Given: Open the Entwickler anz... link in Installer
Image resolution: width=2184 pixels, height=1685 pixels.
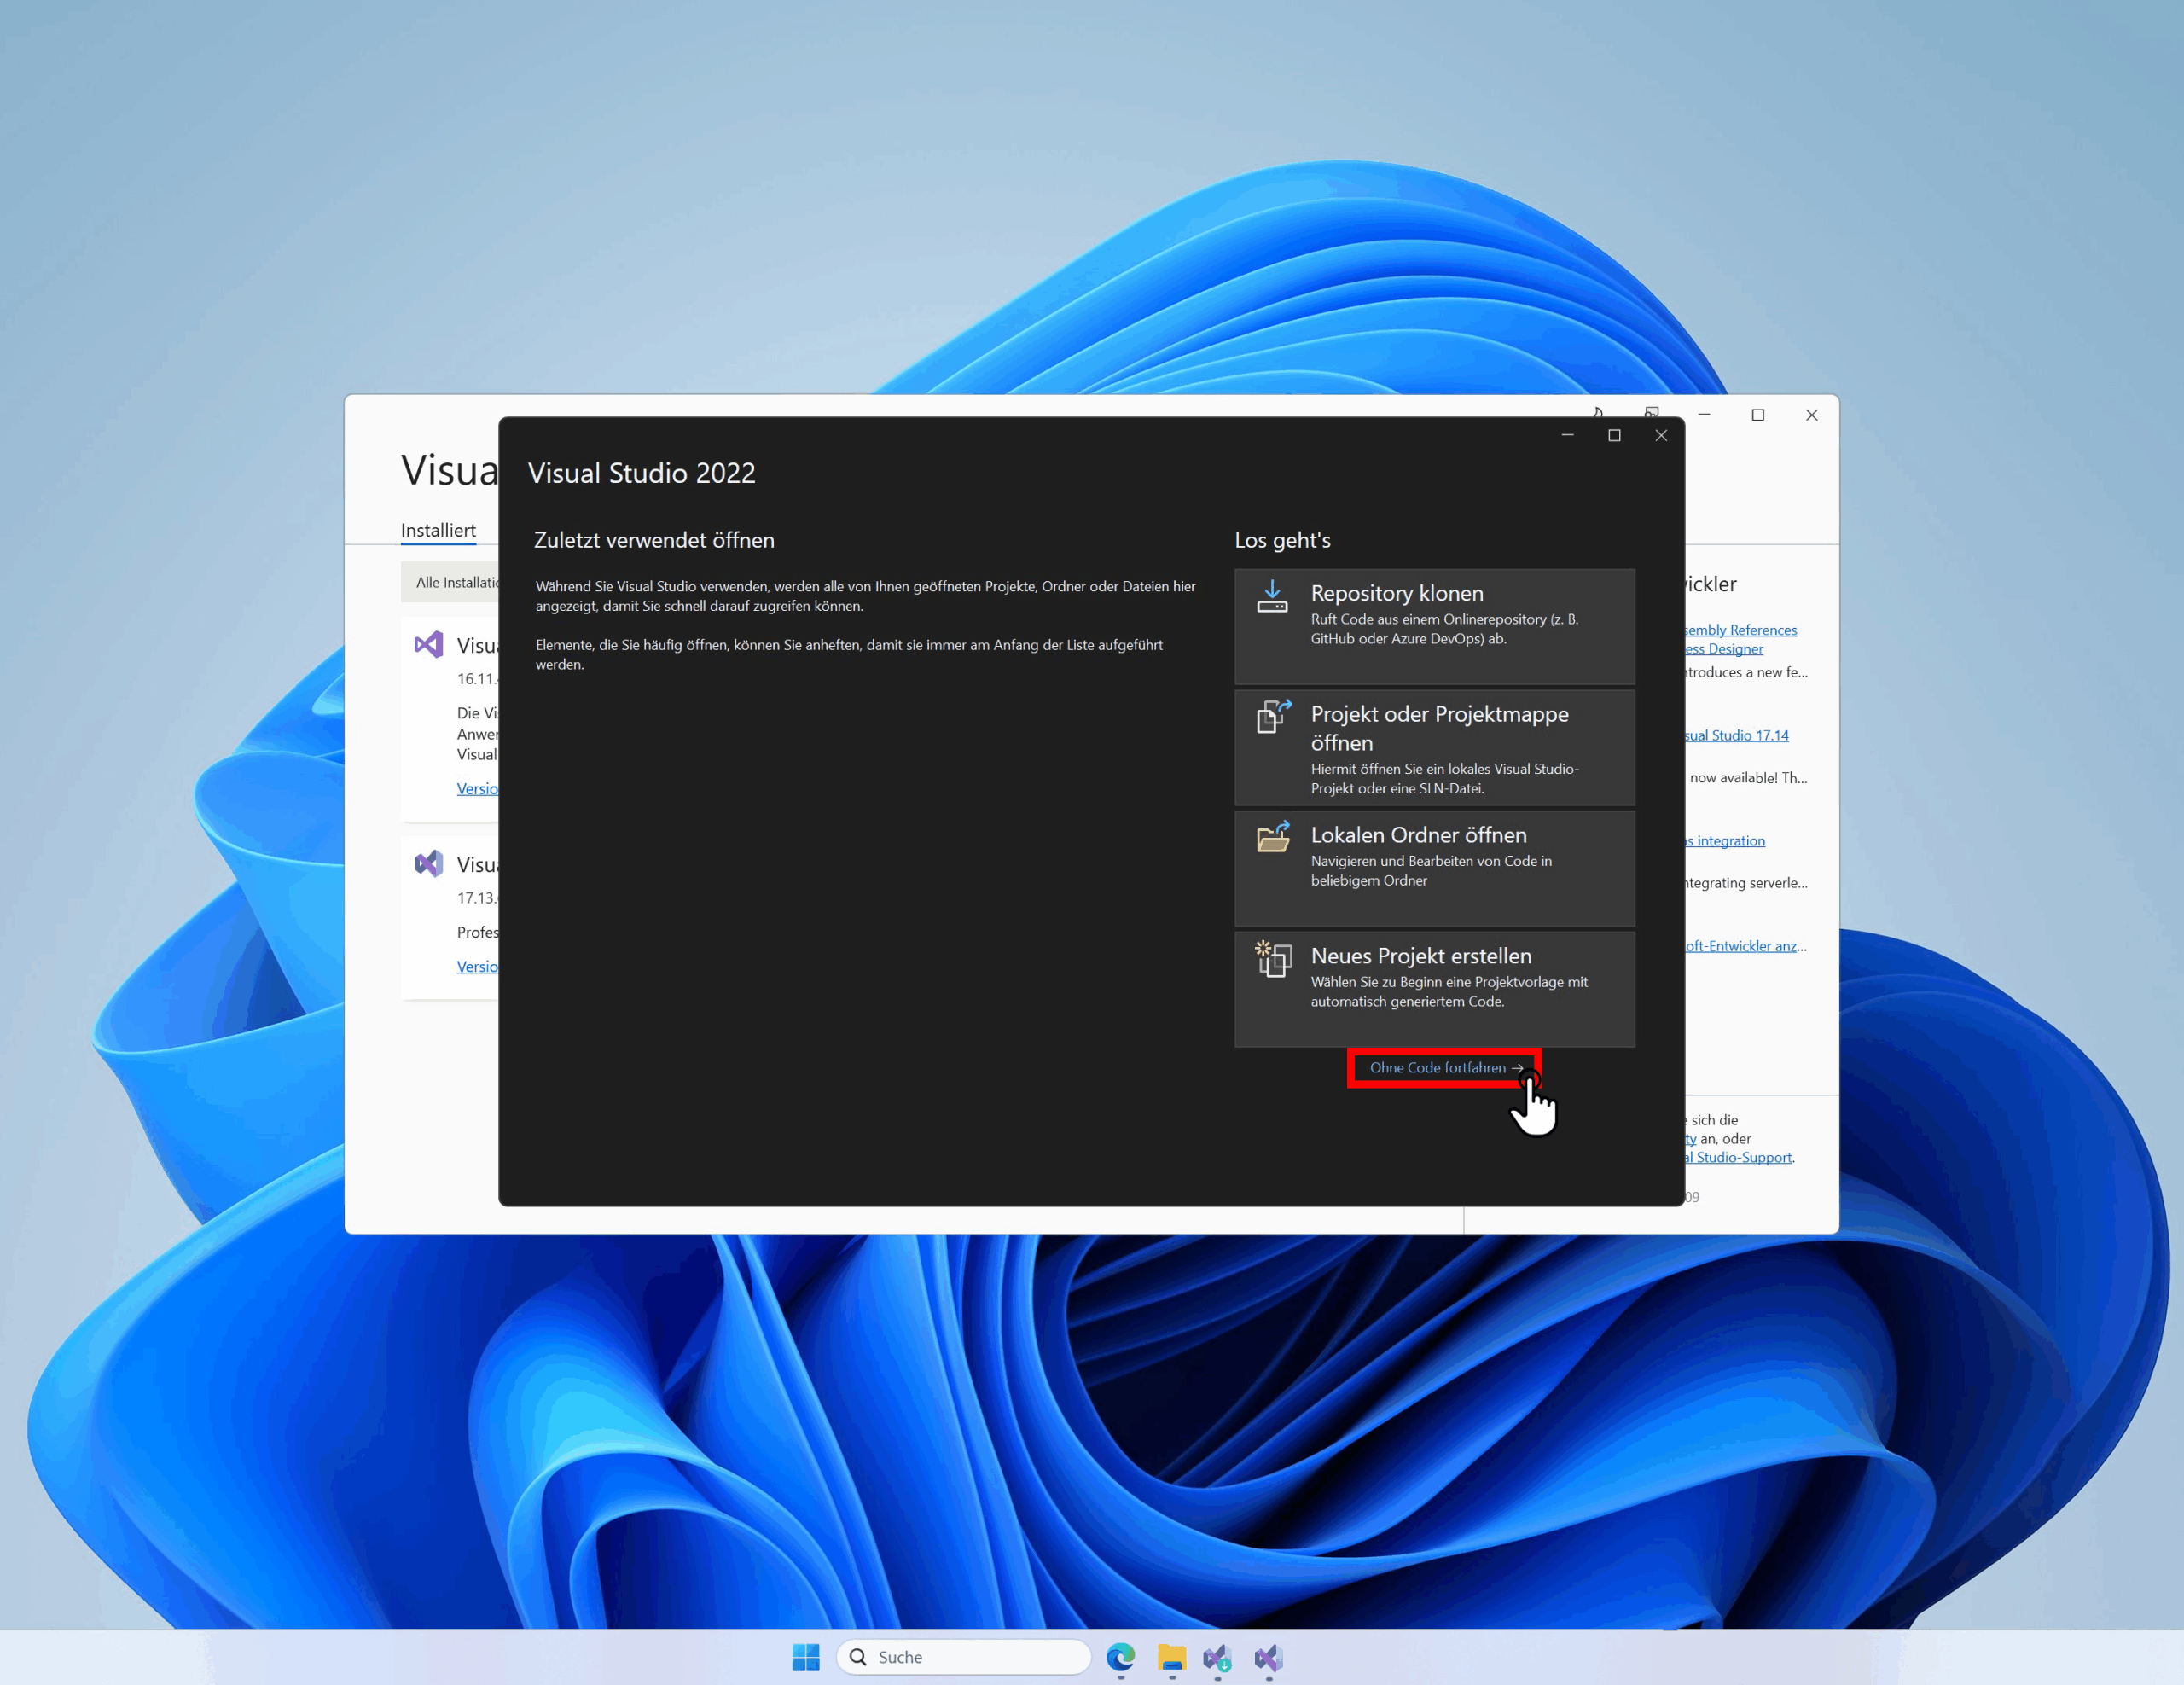Looking at the screenshot, I should click(x=1746, y=946).
